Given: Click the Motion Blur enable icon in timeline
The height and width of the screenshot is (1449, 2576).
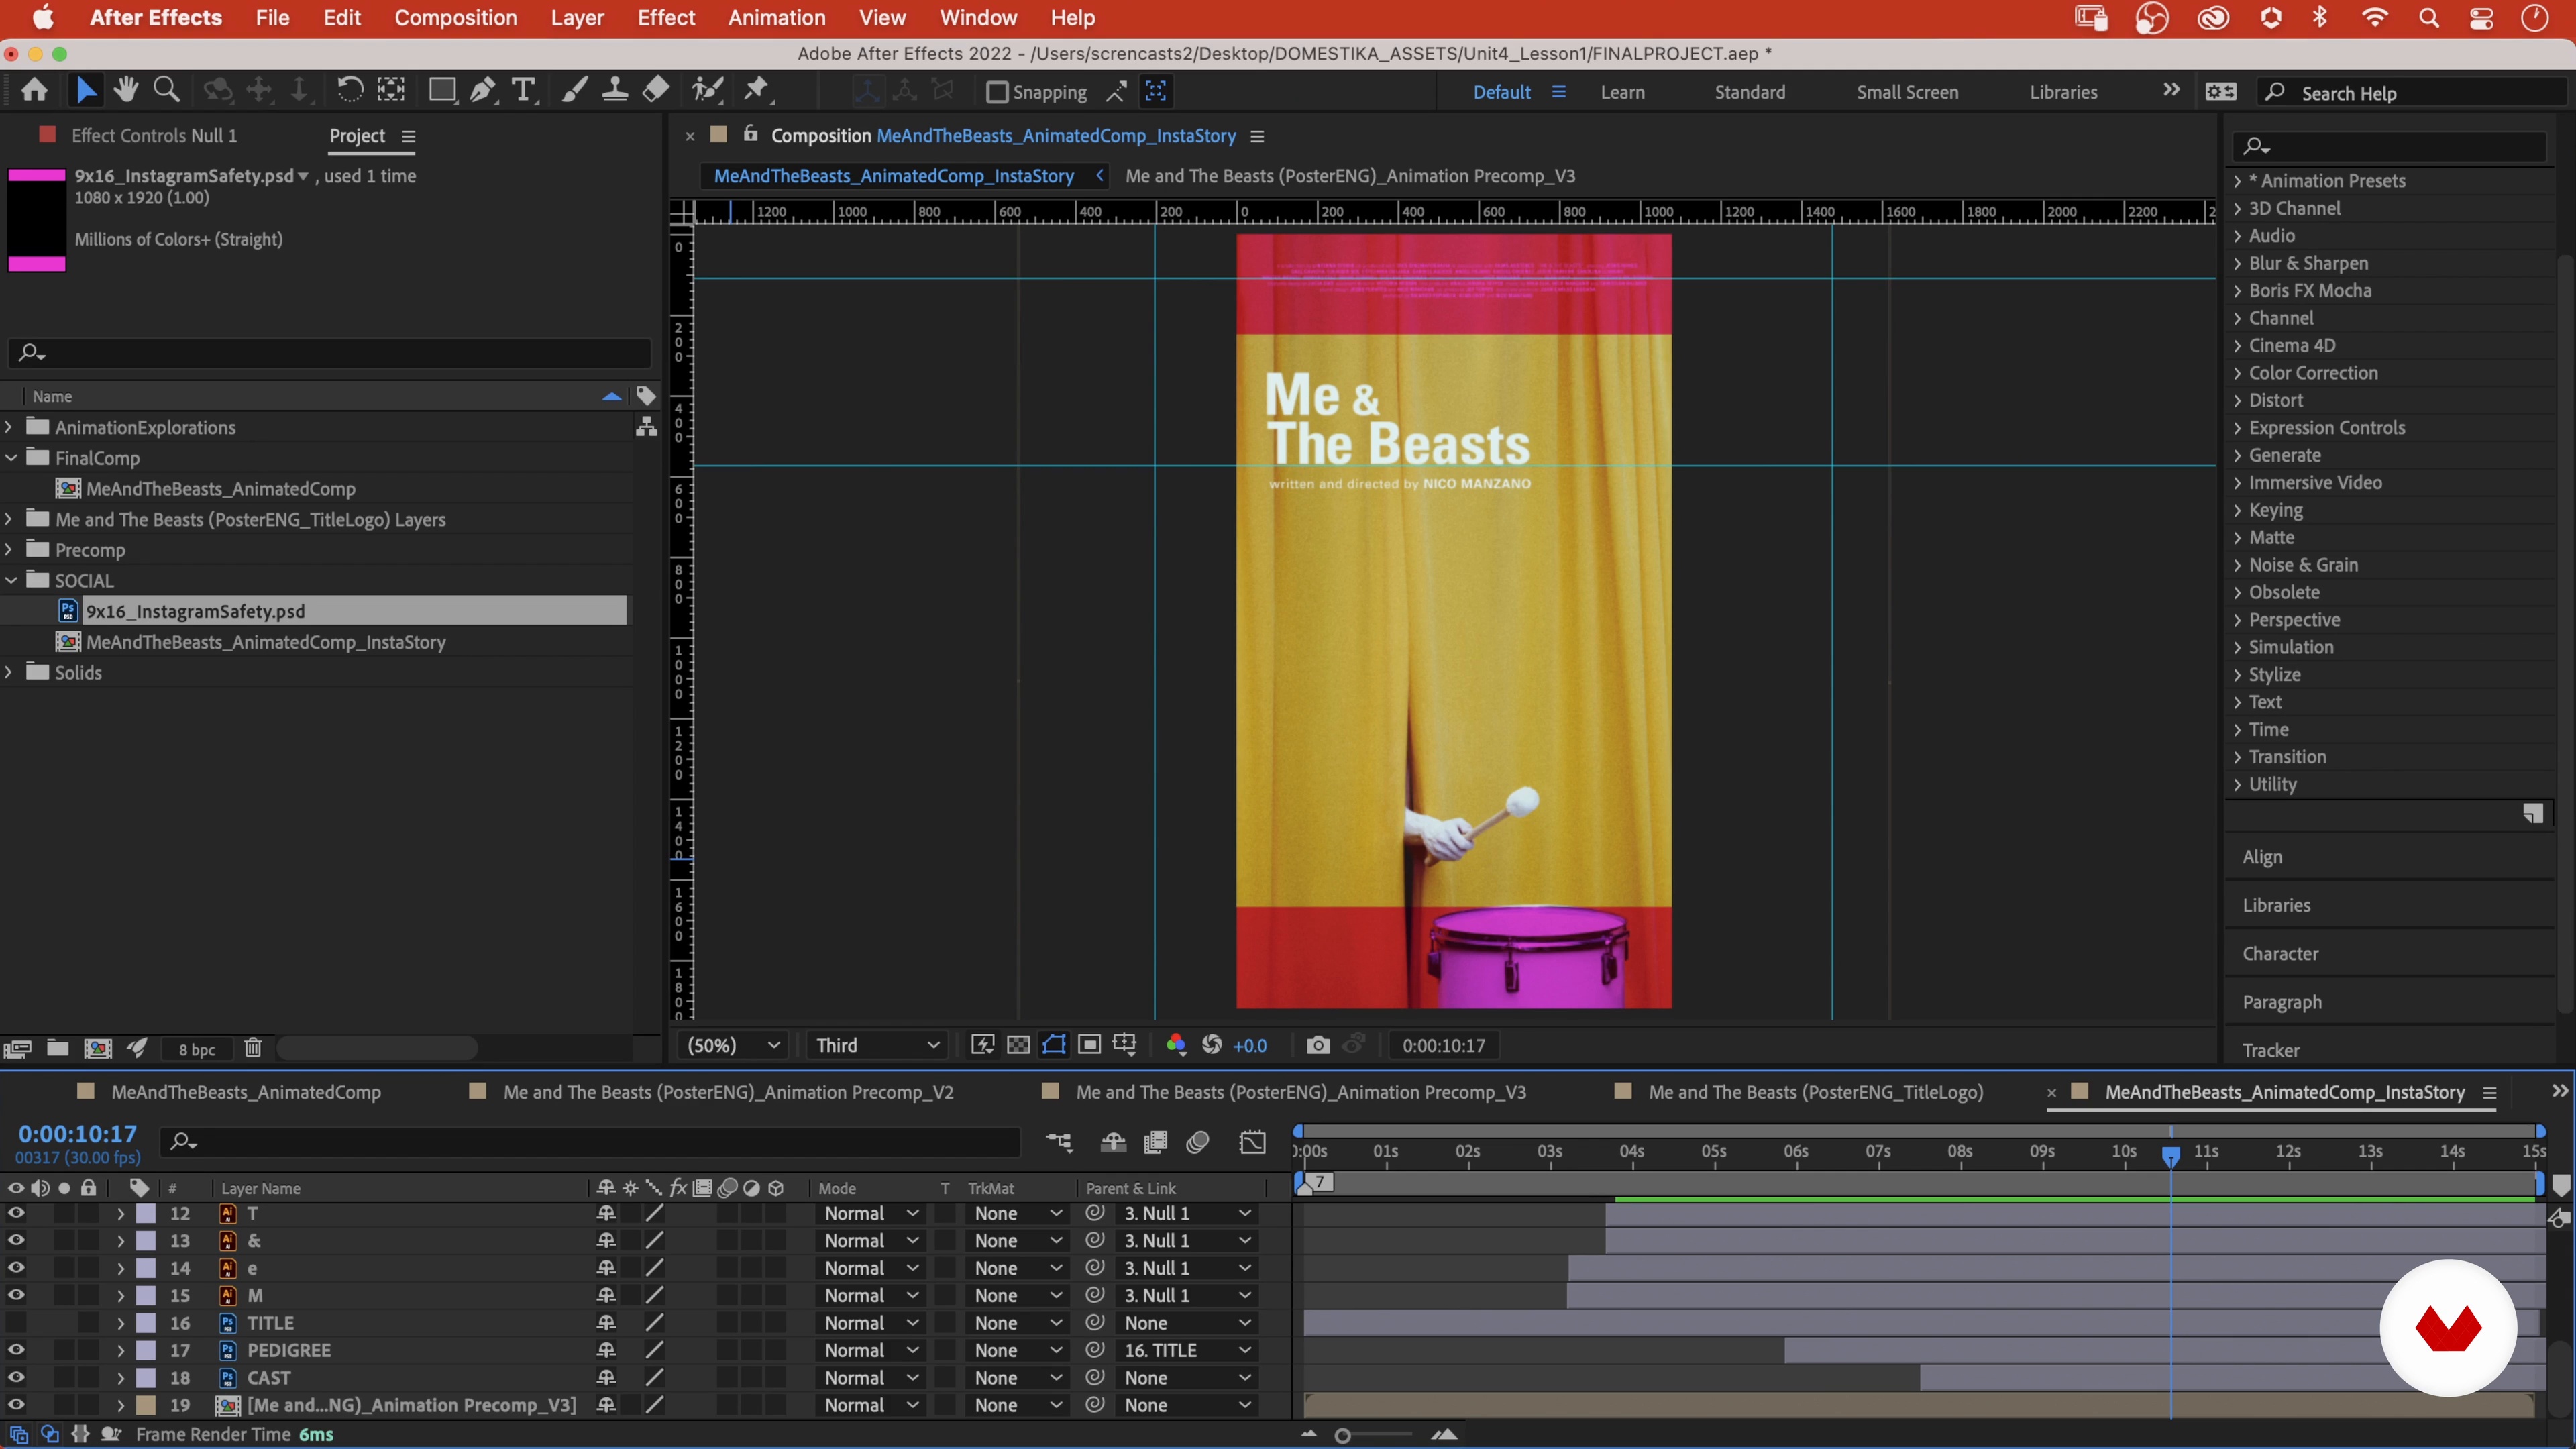Looking at the screenshot, I should coord(1198,1142).
